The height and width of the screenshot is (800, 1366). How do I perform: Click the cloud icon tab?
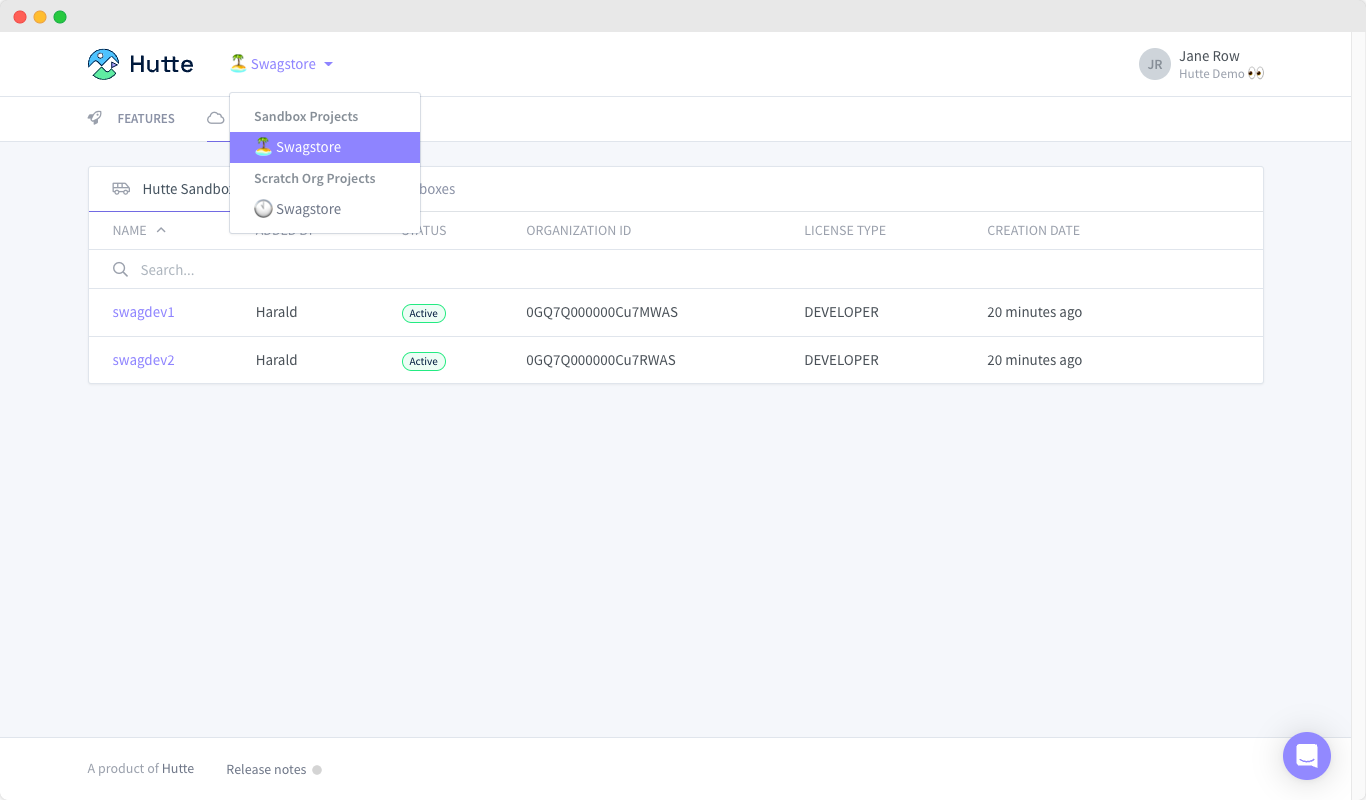click(x=216, y=118)
